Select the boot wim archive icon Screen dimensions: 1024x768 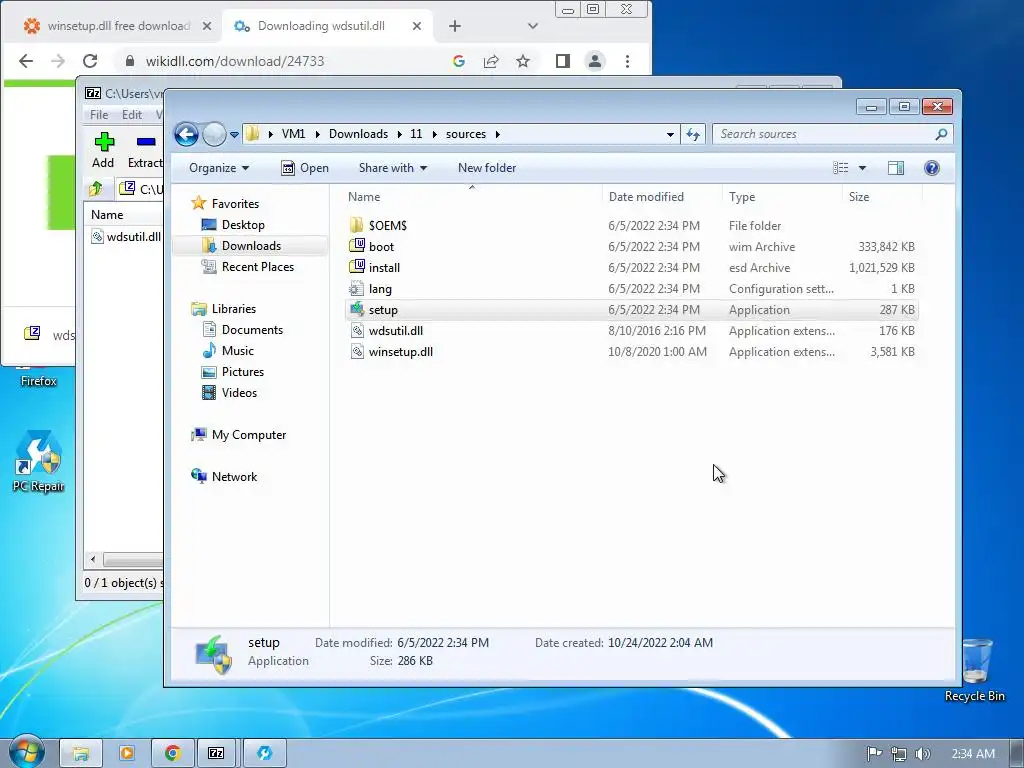click(x=357, y=246)
